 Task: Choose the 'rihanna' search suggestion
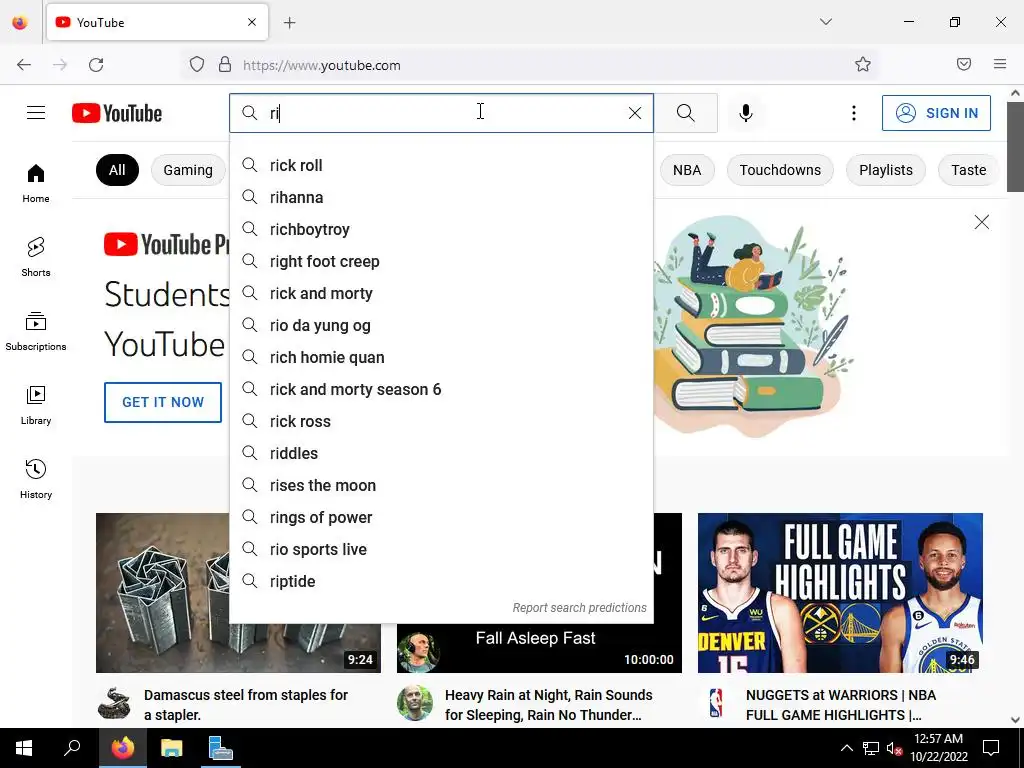coord(441,197)
